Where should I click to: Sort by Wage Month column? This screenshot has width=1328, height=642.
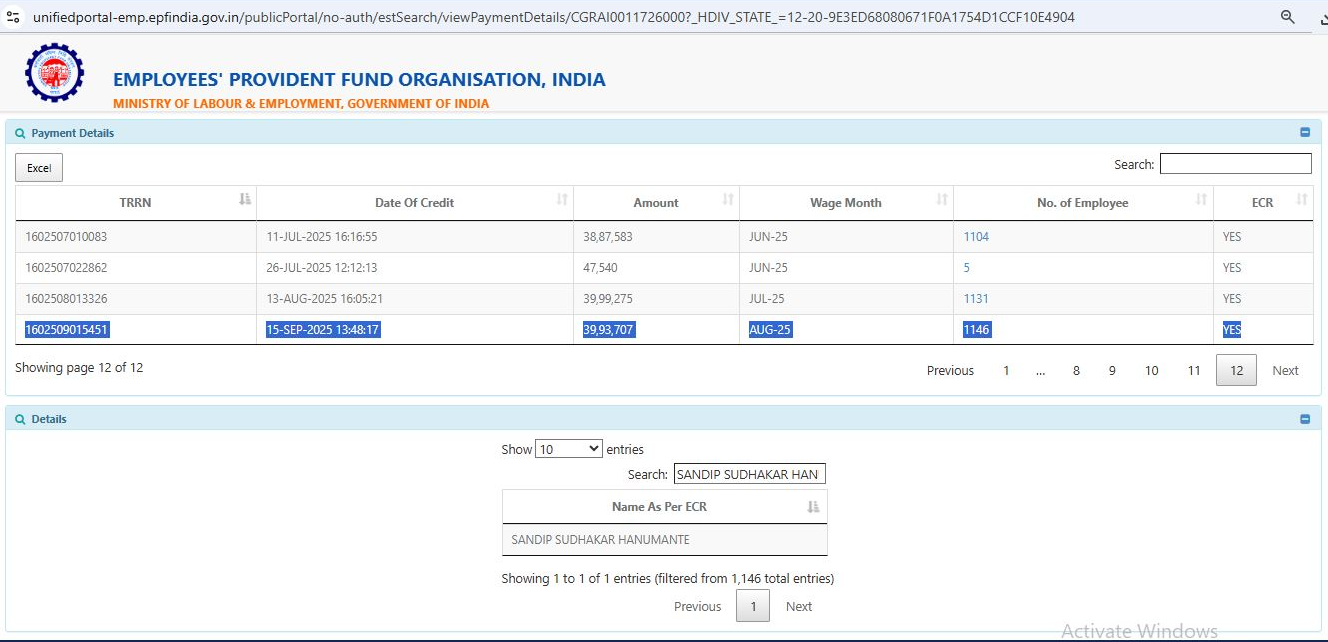(845, 202)
